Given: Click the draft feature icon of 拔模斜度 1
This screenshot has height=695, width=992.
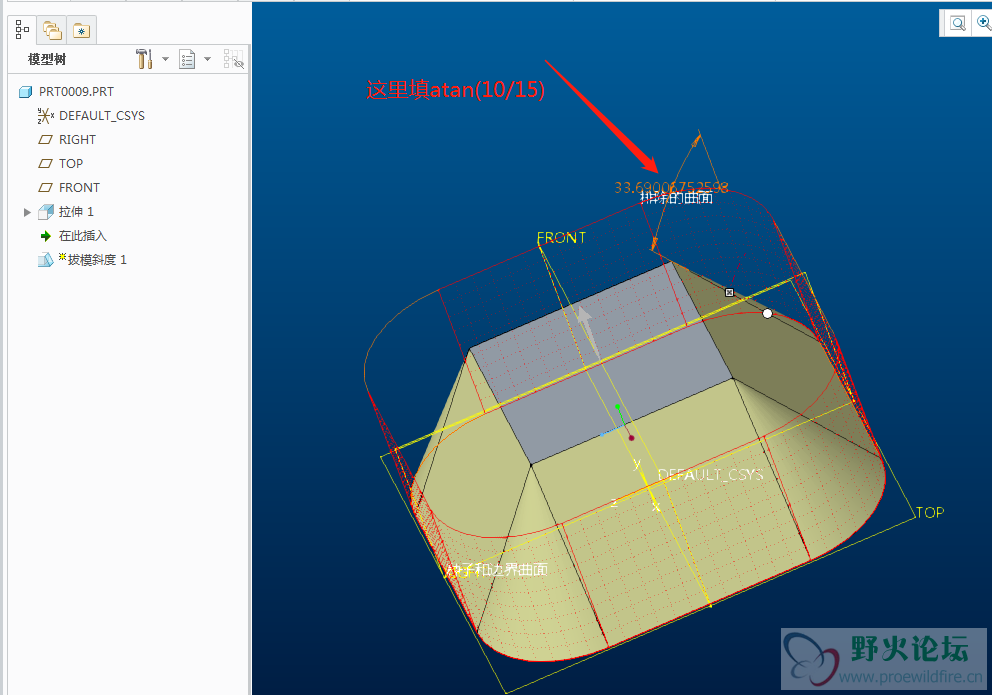Looking at the screenshot, I should click(45, 260).
